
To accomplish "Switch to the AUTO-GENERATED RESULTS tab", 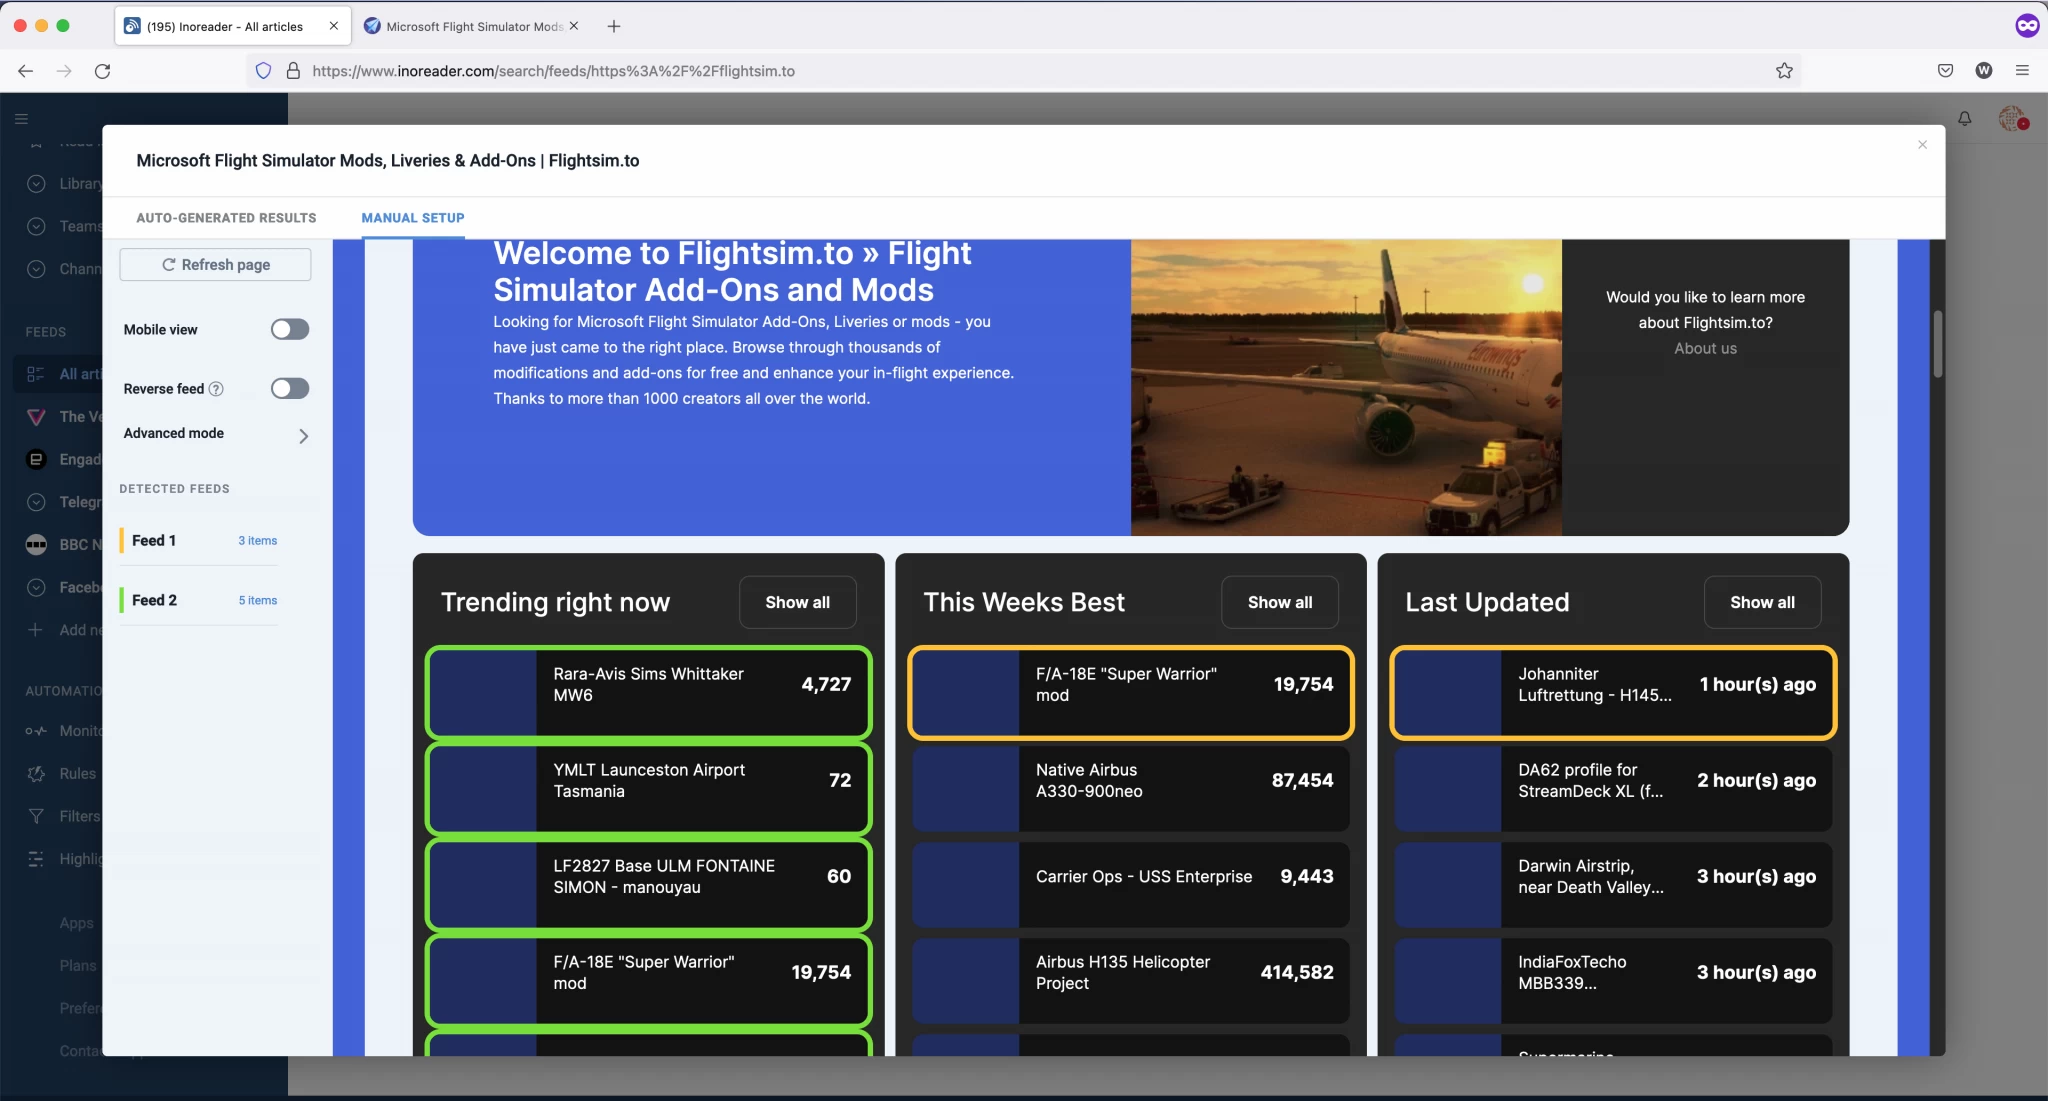I will click(x=226, y=217).
